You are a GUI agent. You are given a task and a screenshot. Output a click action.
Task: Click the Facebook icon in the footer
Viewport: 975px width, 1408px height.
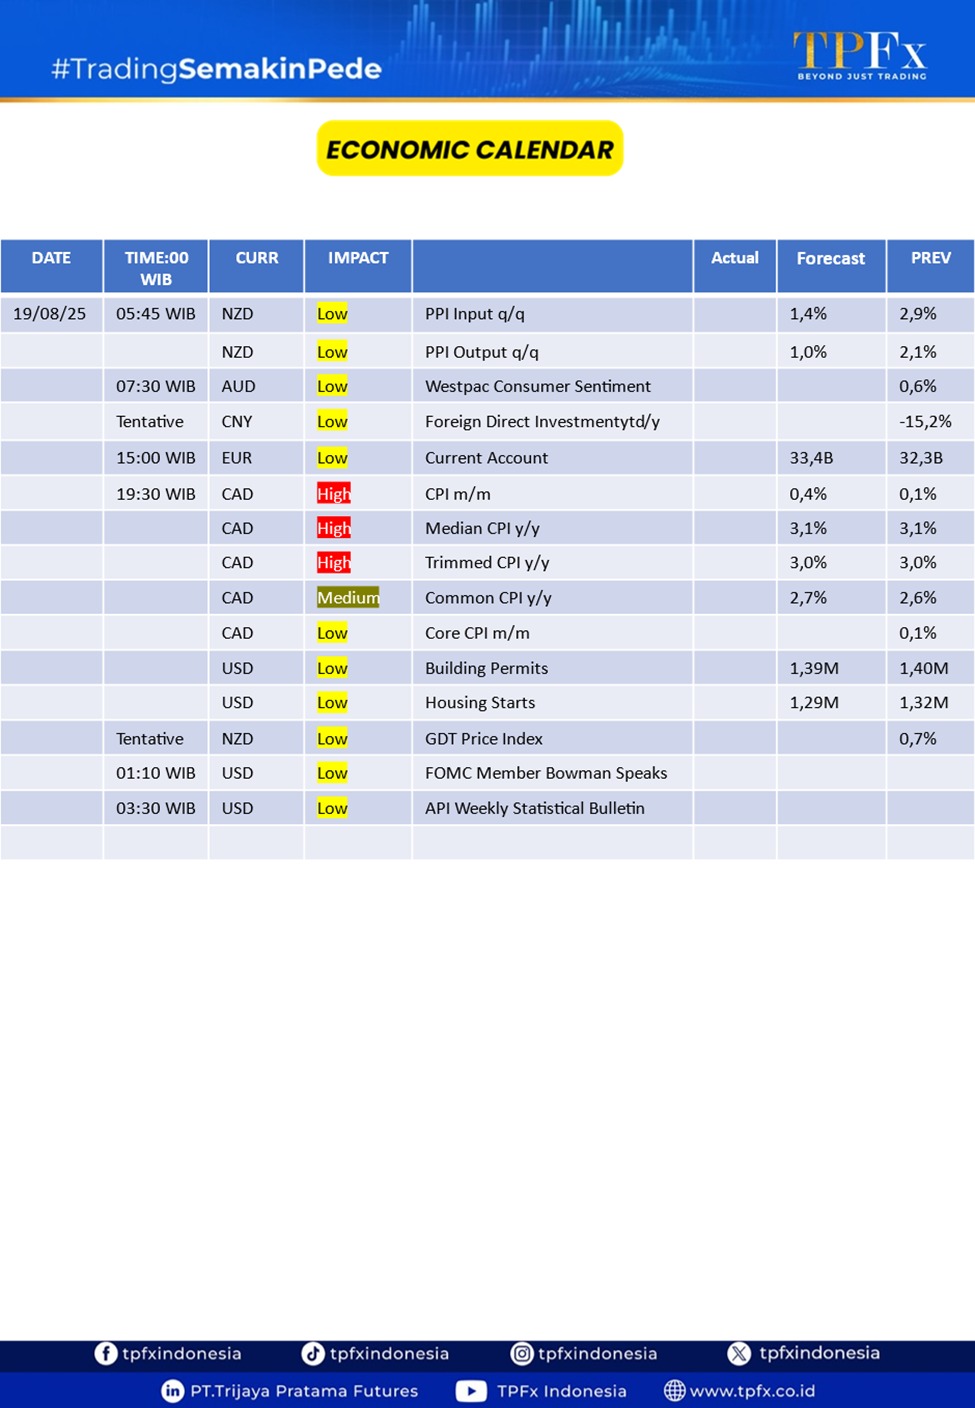105,1353
